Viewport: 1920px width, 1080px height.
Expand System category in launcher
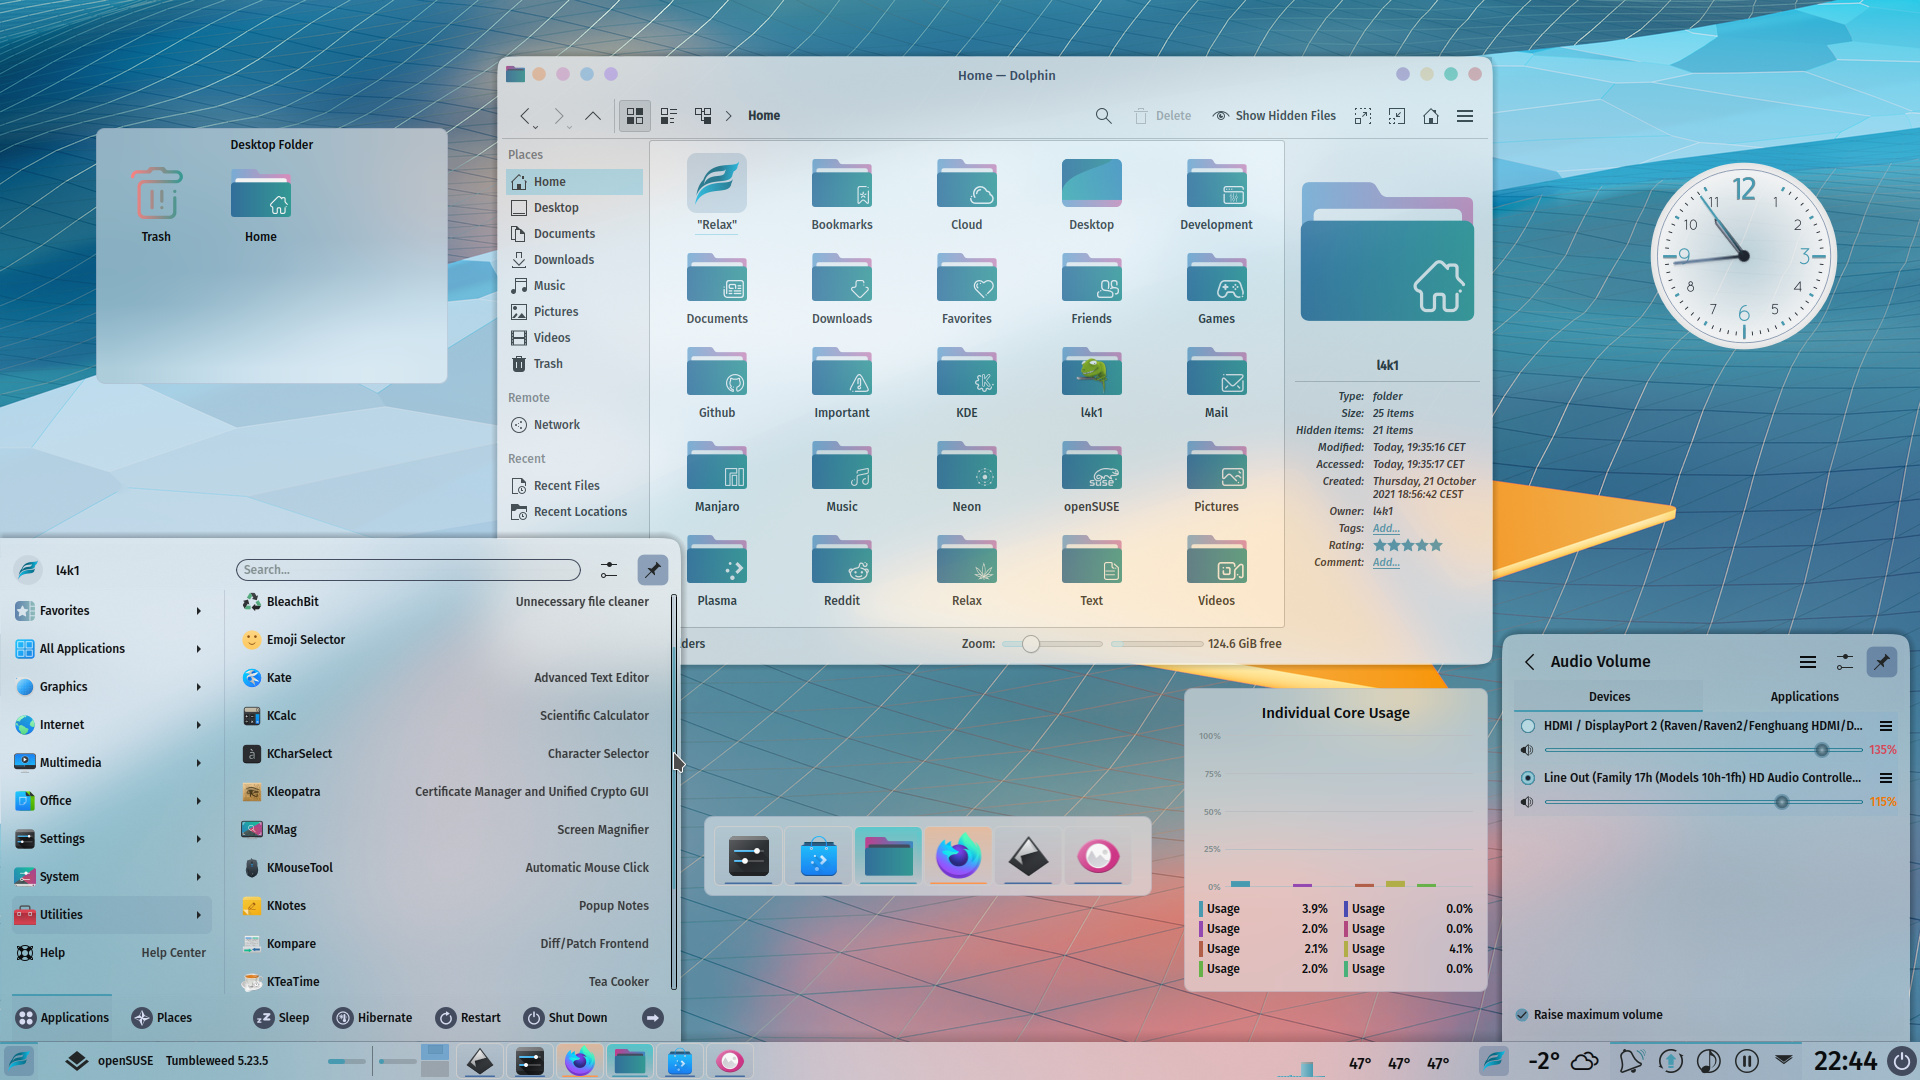(x=110, y=877)
